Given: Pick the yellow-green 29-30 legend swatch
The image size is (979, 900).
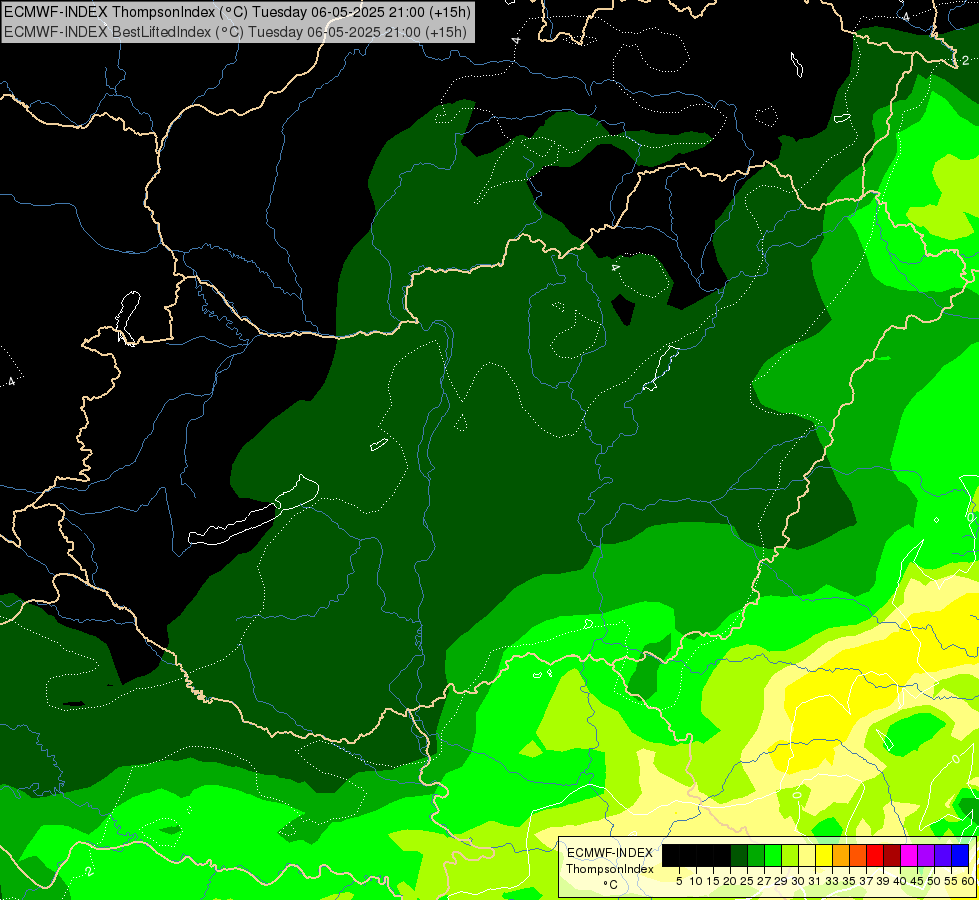Looking at the screenshot, I should click(790, 855).
